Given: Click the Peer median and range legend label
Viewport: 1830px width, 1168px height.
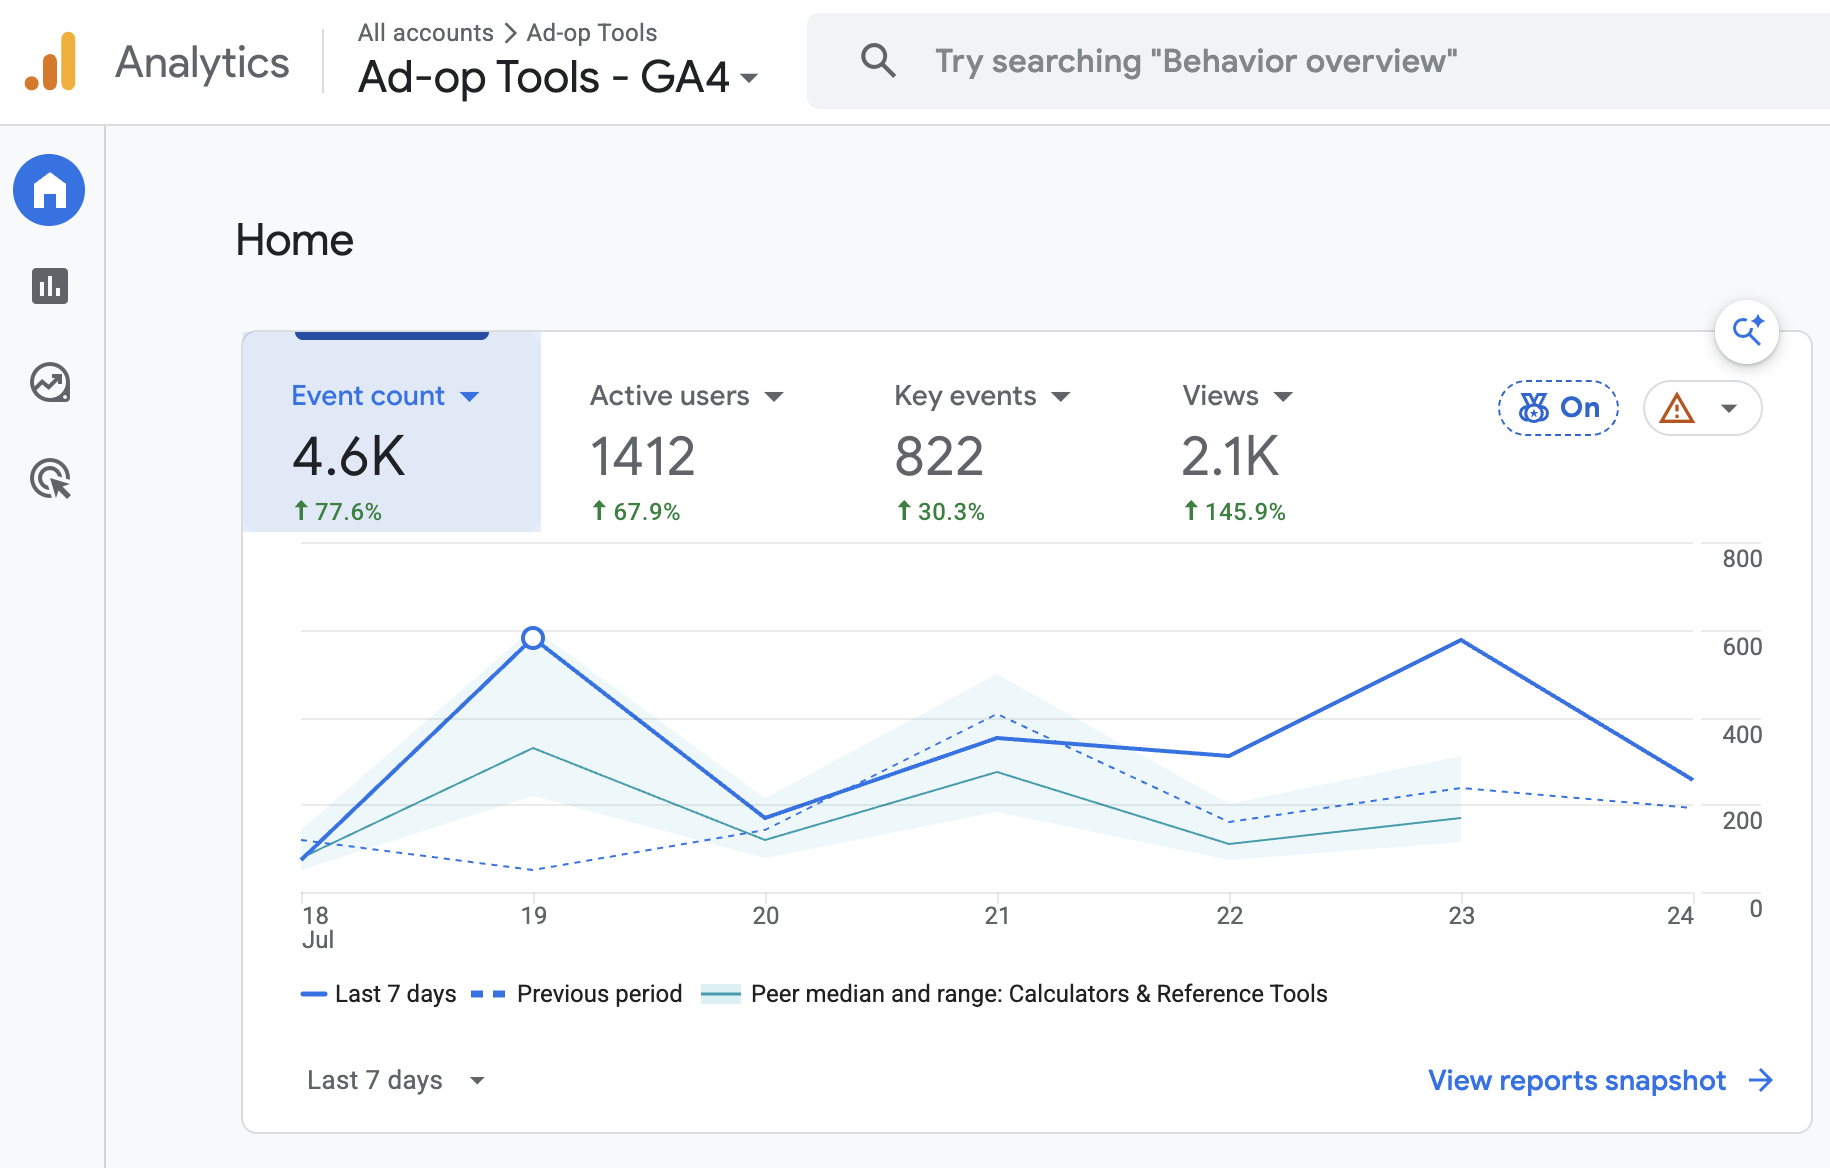Looking at the screenshot, I should click(x=1039, y=994).
